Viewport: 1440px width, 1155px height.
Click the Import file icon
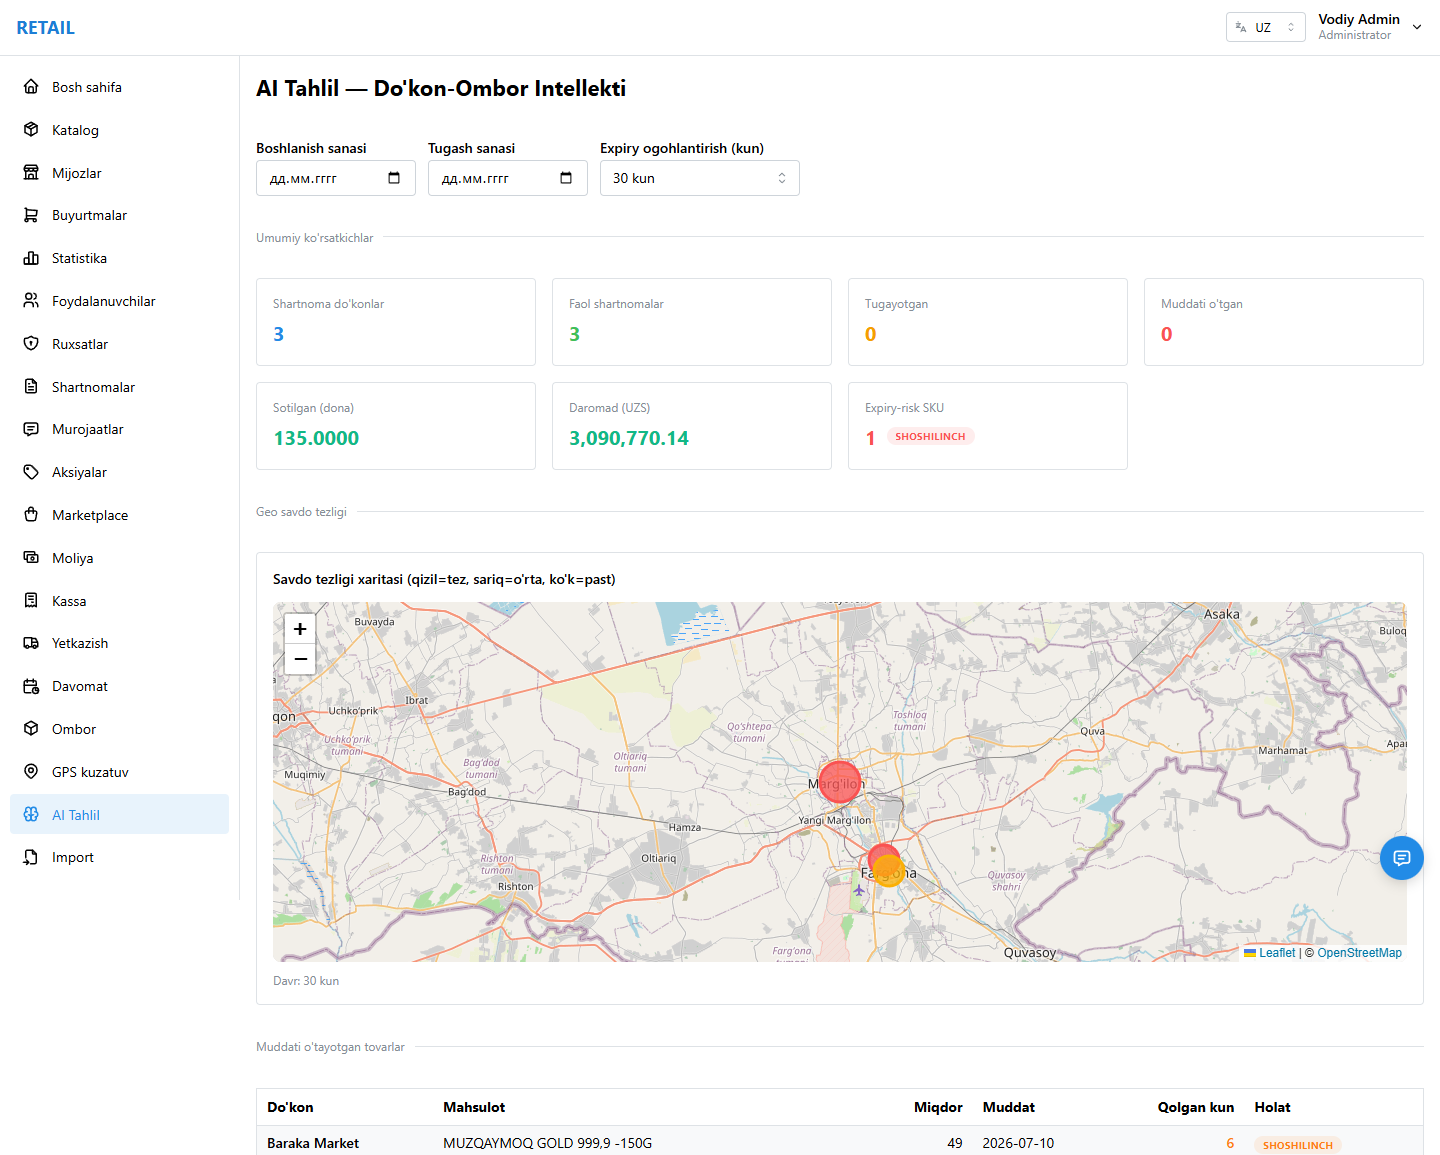tap(31, 857)
